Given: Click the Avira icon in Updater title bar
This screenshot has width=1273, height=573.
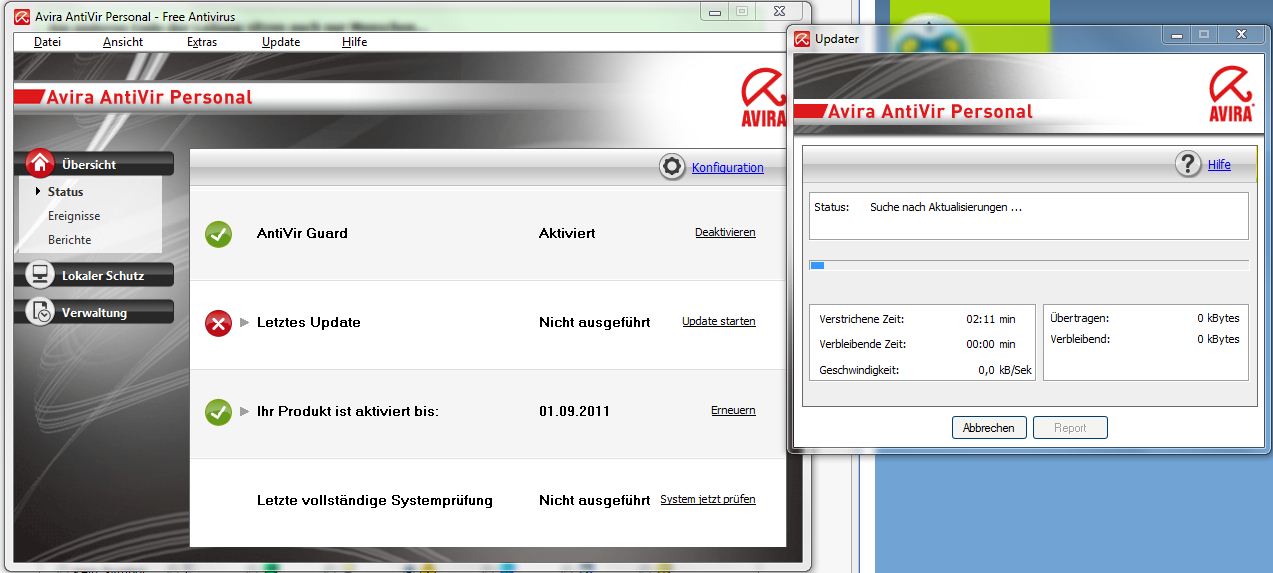Looking at the screenshot, I should pos(802,39).
